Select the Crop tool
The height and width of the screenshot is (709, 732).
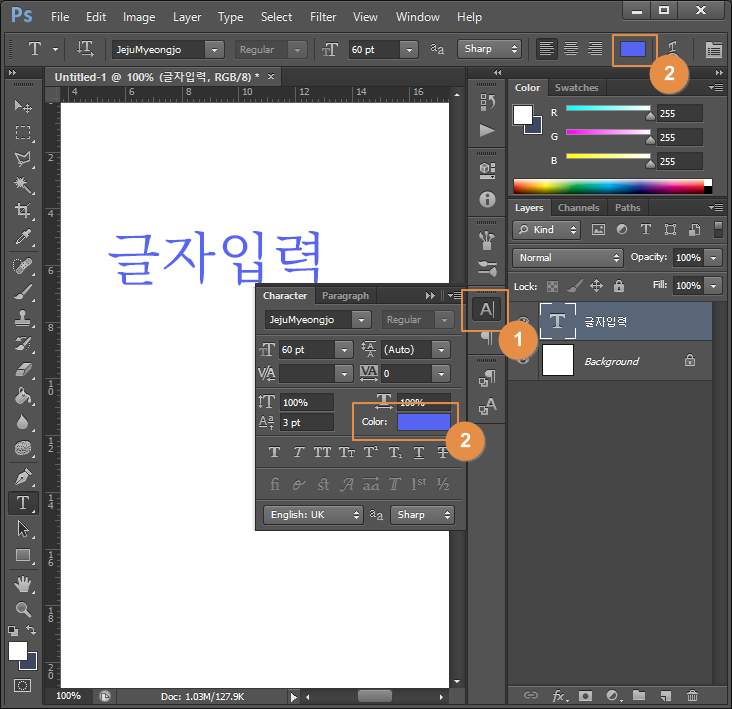click(22, 210)
